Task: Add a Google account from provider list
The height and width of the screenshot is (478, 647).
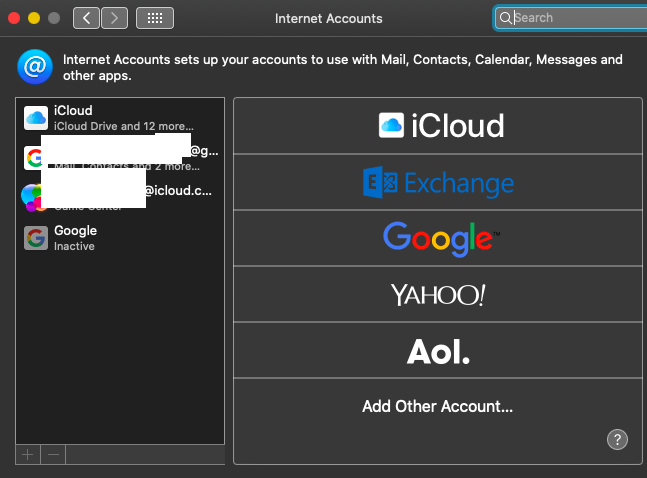Action: (438, 239)
